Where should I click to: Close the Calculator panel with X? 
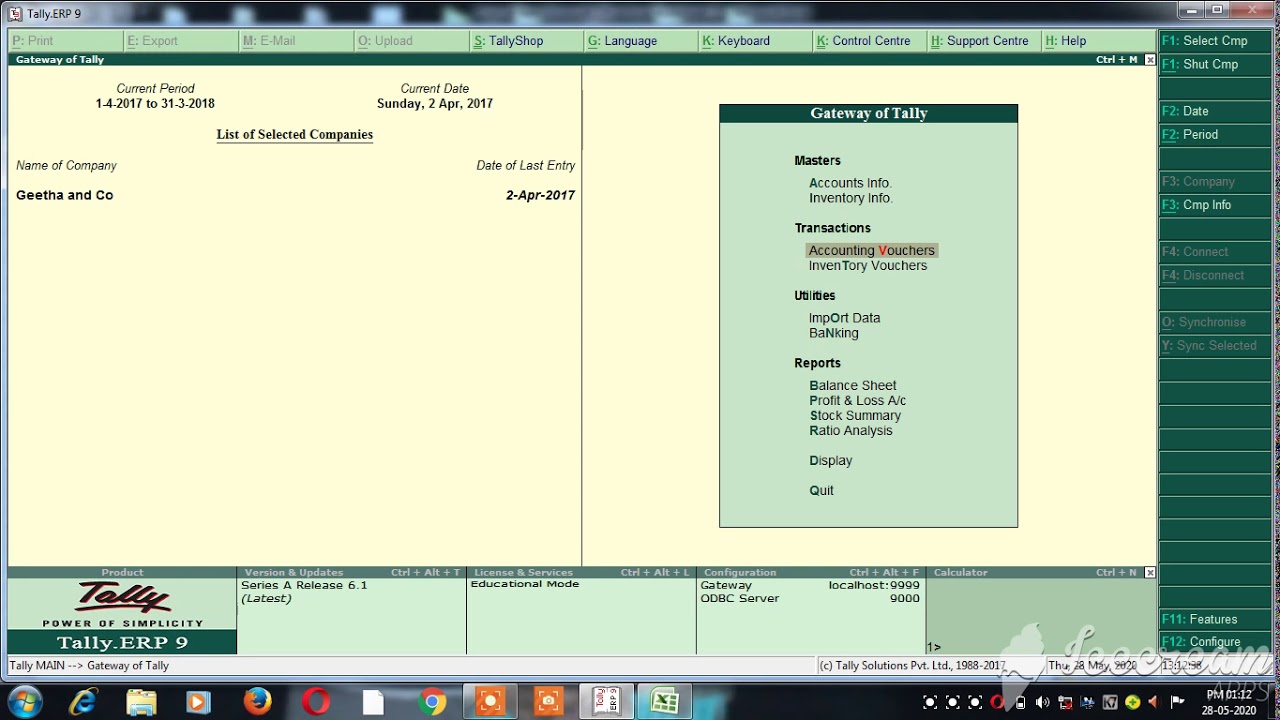(1150, 572)
